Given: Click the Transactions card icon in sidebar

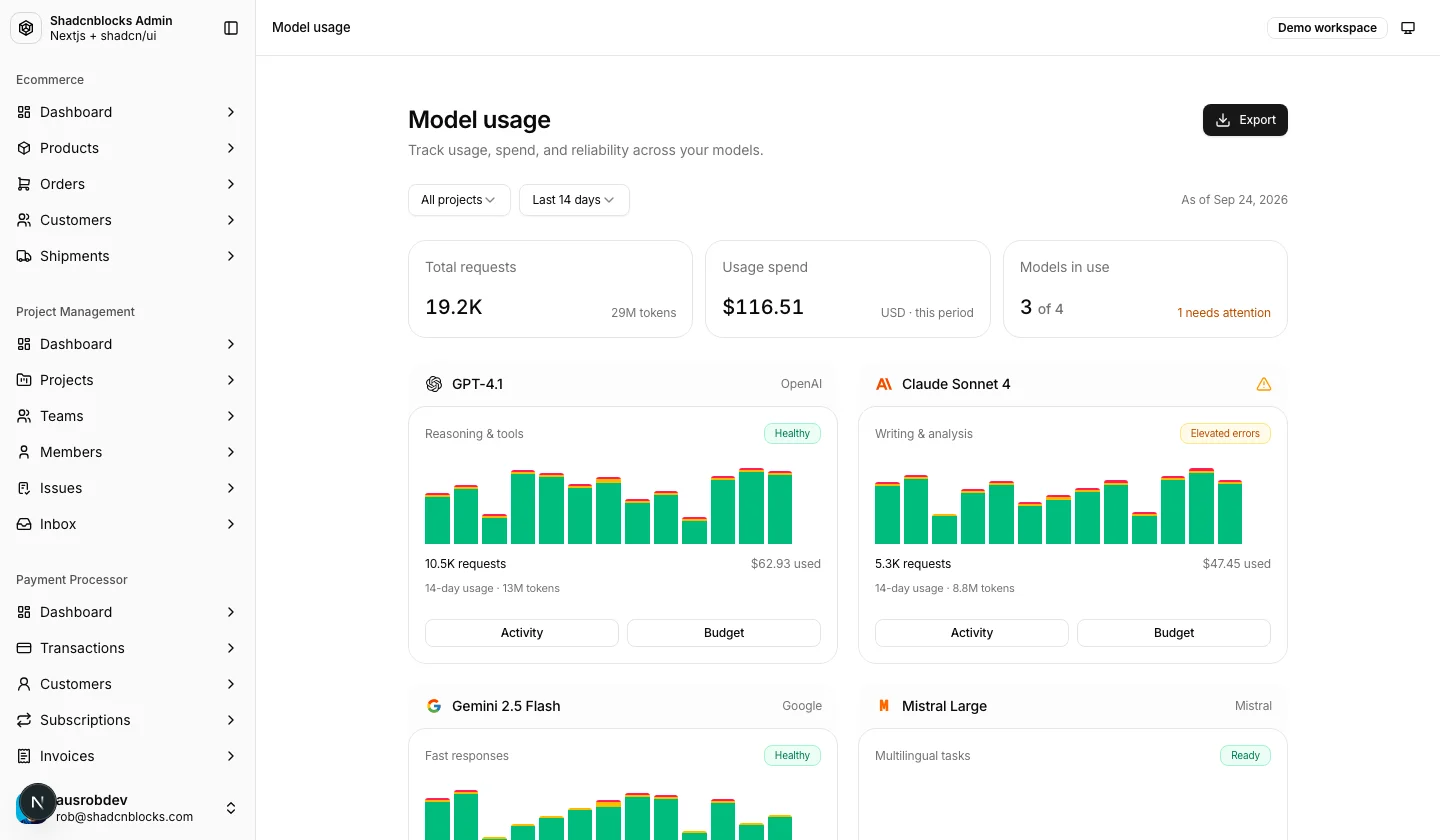Looking at the screenshot, I should pos(24,648).
